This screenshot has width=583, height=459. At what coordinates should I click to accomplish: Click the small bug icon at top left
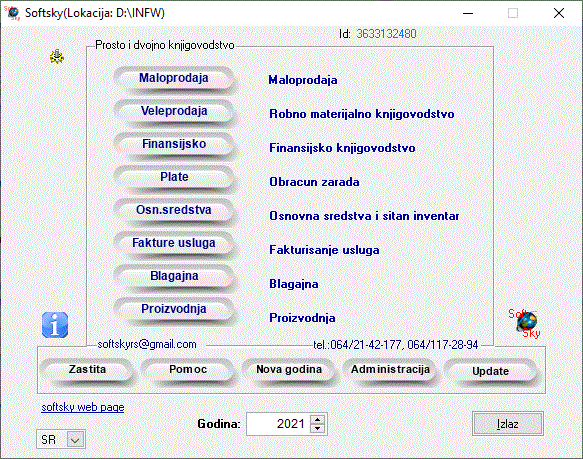[57, 57]
